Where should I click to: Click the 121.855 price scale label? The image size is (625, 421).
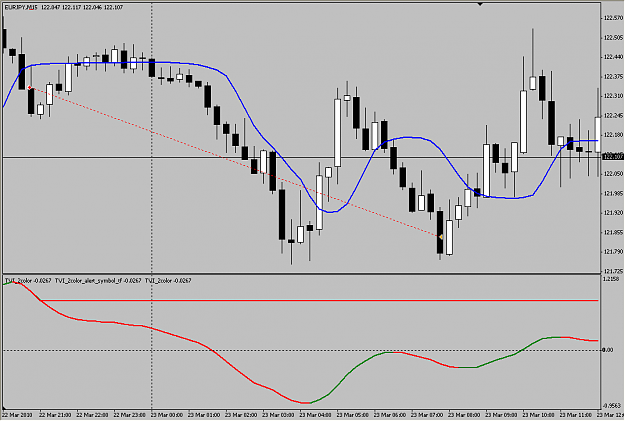(613, 232)
